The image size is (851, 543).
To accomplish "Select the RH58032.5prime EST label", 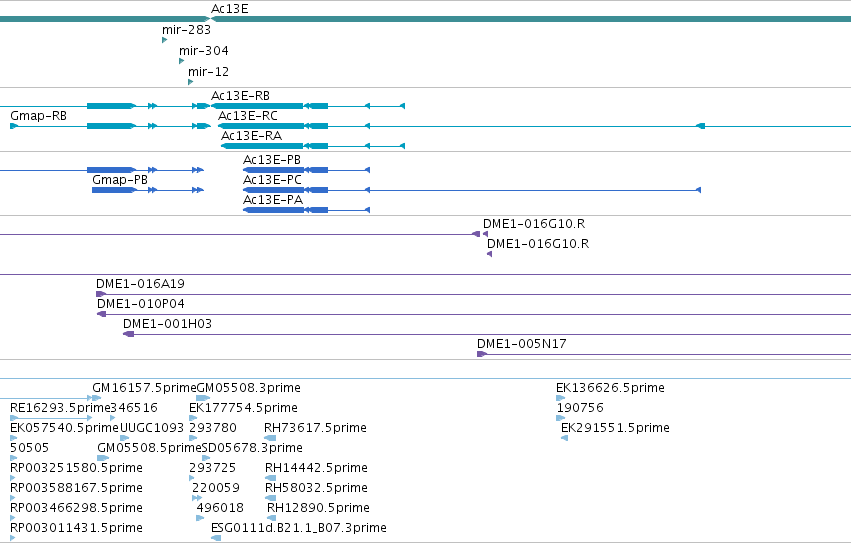I will click(316, 488).
